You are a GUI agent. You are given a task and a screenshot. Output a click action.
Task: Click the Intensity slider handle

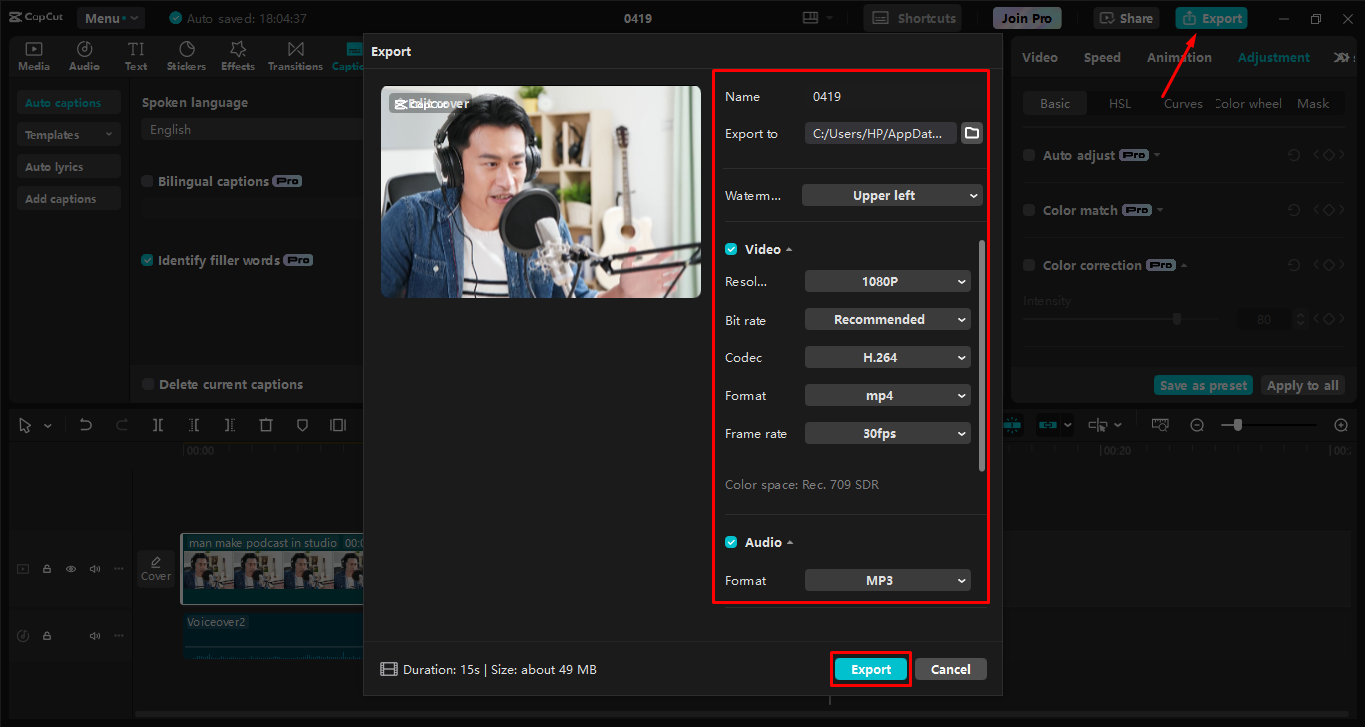[1177, 319]
